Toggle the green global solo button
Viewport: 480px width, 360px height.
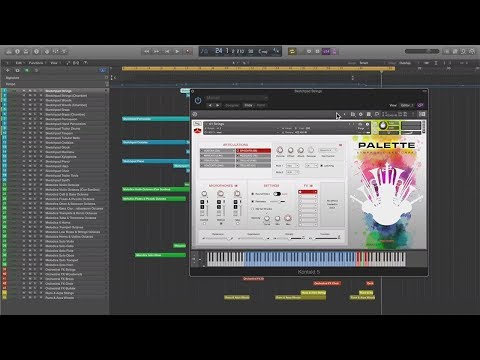27,70
